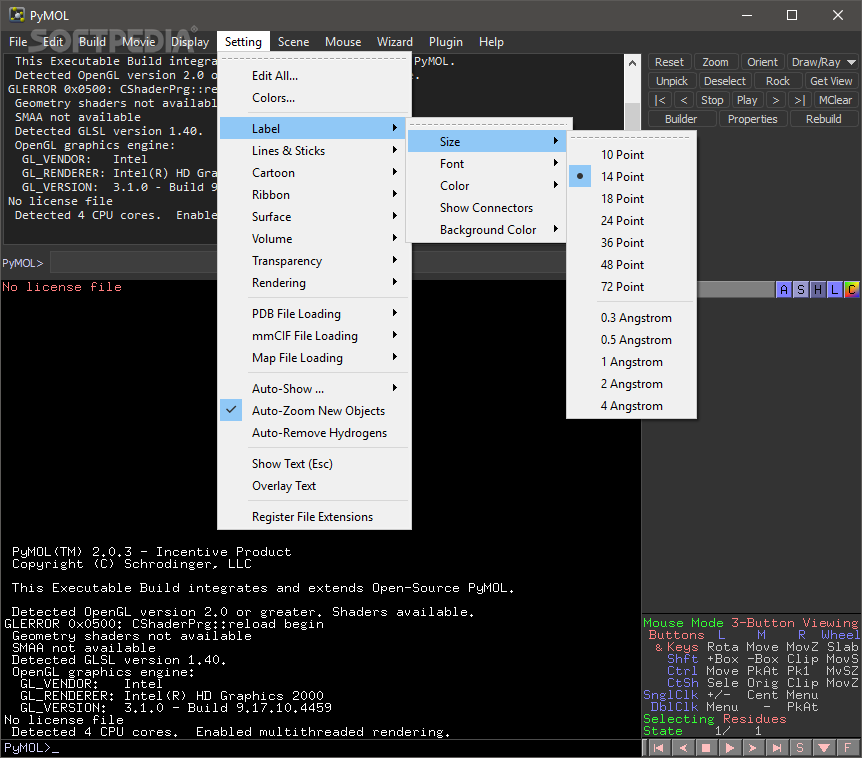This screenshot has height=758, width=862.
Task: Click the L (Label) object button
Action: [835, 290]
